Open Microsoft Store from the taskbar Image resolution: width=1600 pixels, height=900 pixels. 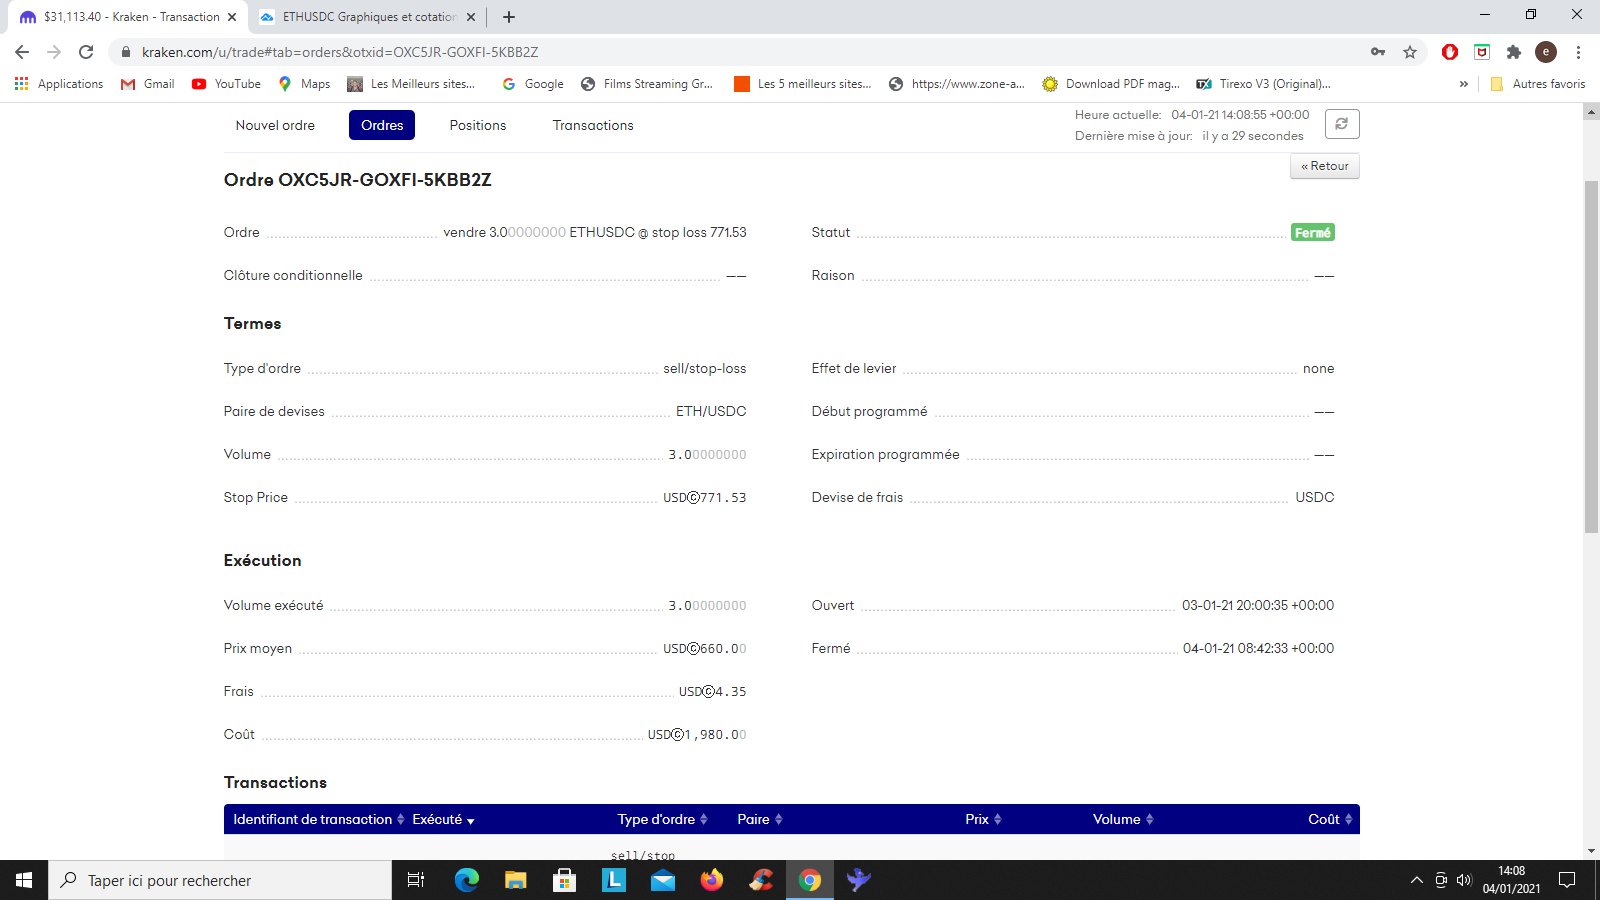pos(565,880)
